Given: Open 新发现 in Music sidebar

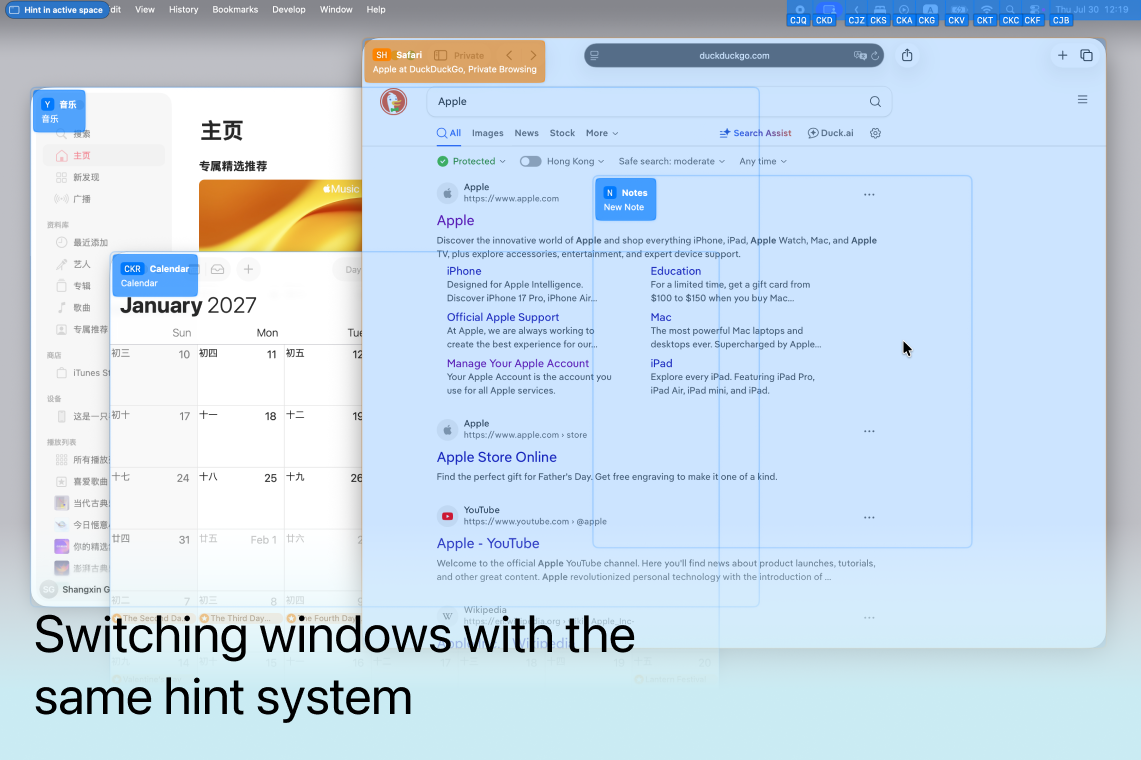Looking at the screenshot, I should [103, 178].
